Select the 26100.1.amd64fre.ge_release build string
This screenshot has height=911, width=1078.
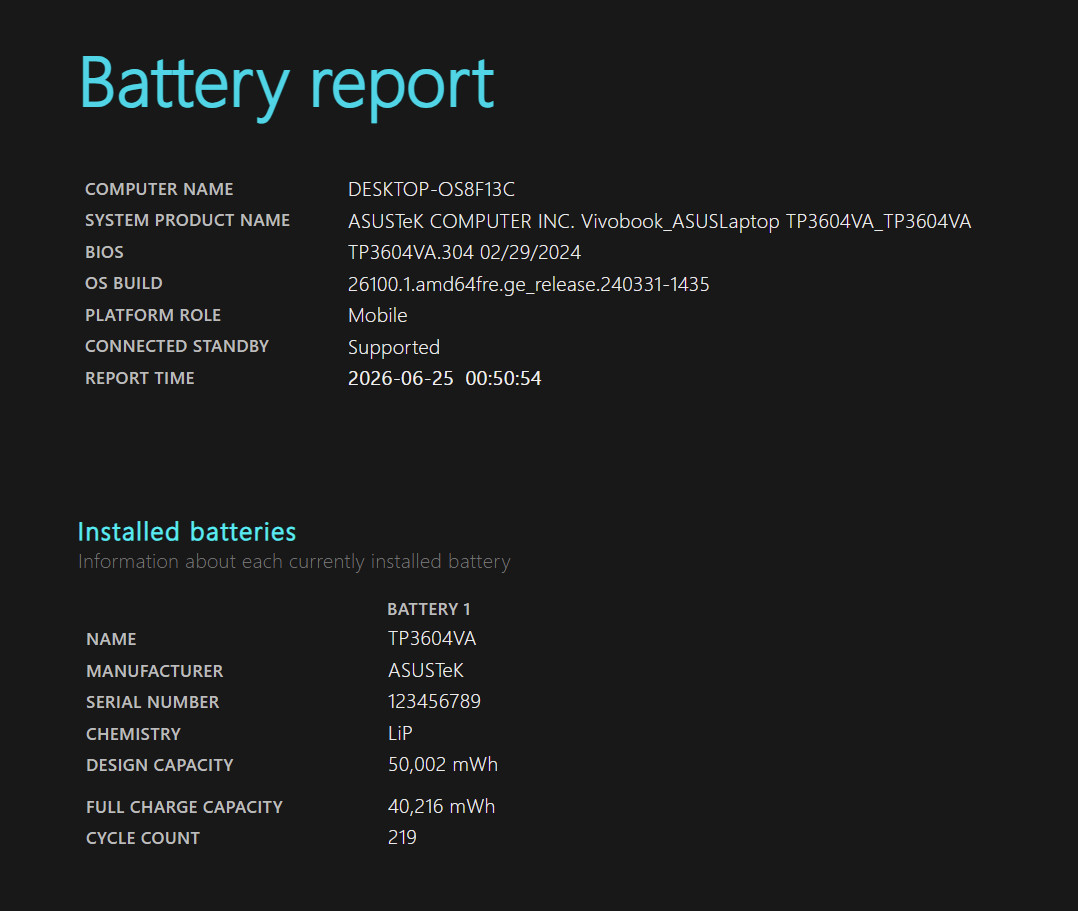(528, 285)
